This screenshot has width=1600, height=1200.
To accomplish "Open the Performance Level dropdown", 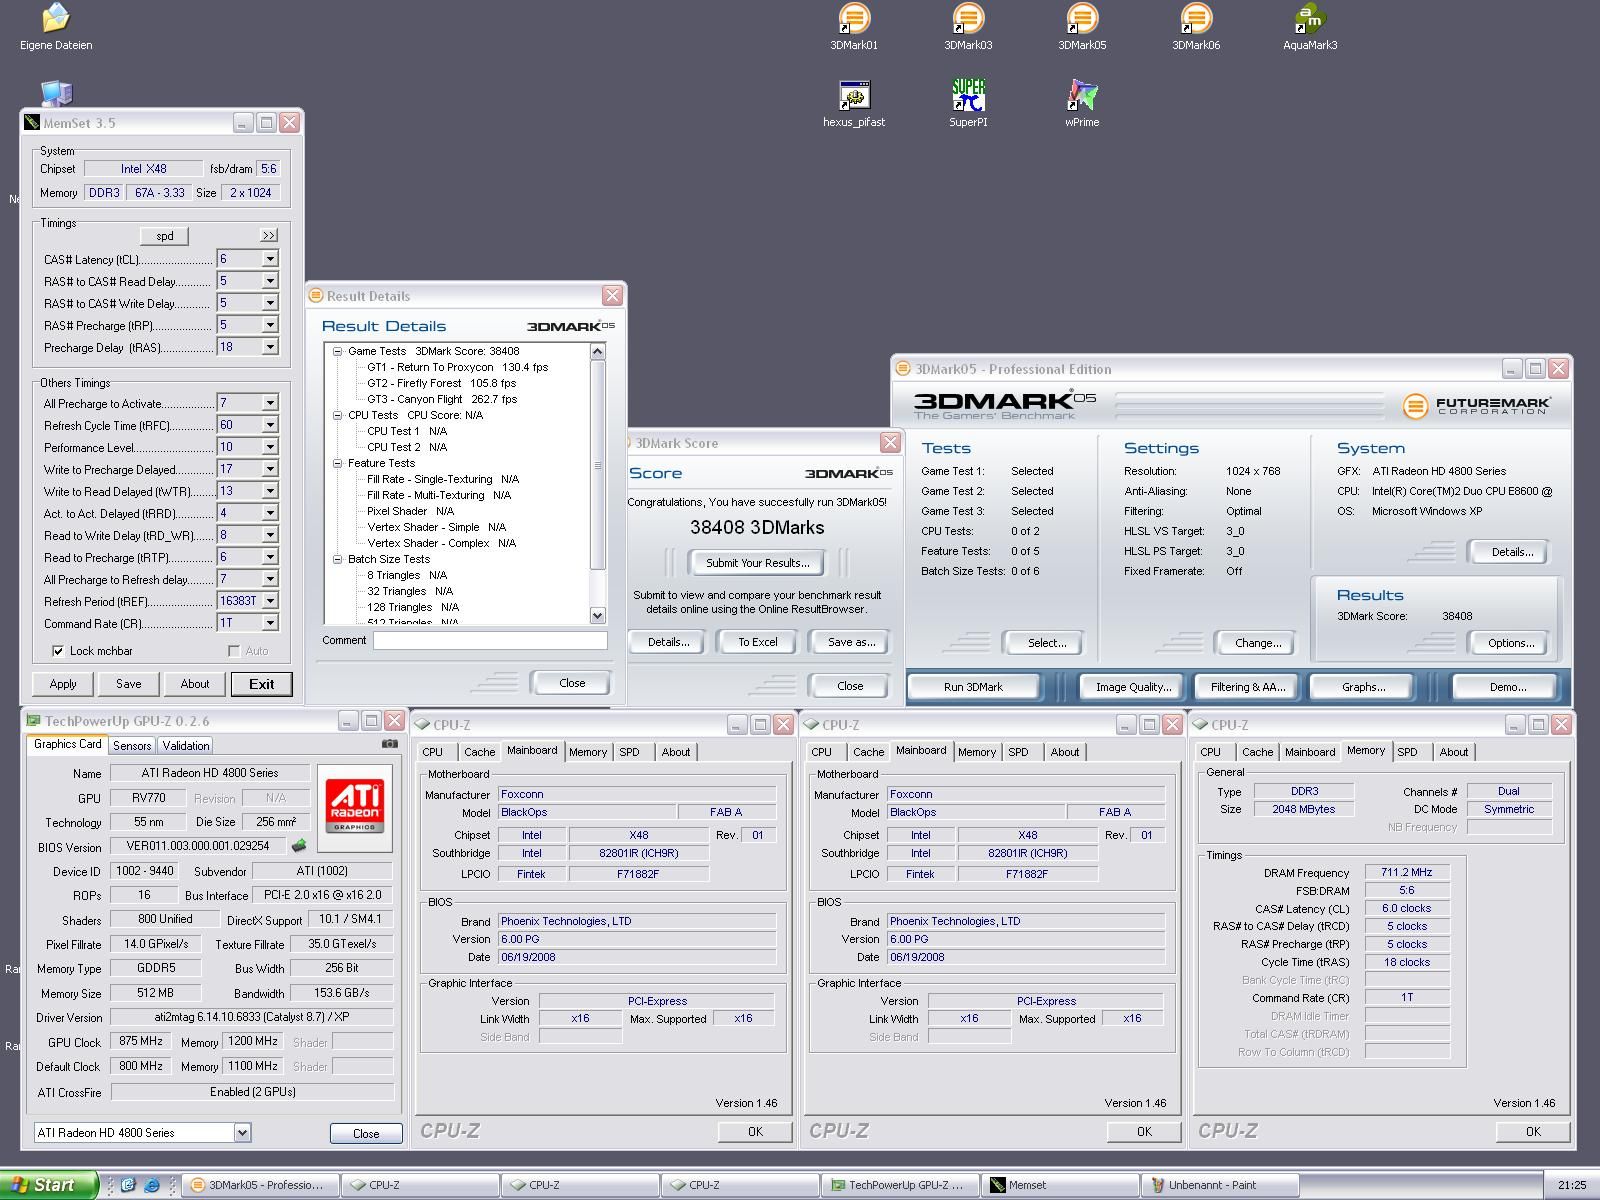I will point(269,447).
